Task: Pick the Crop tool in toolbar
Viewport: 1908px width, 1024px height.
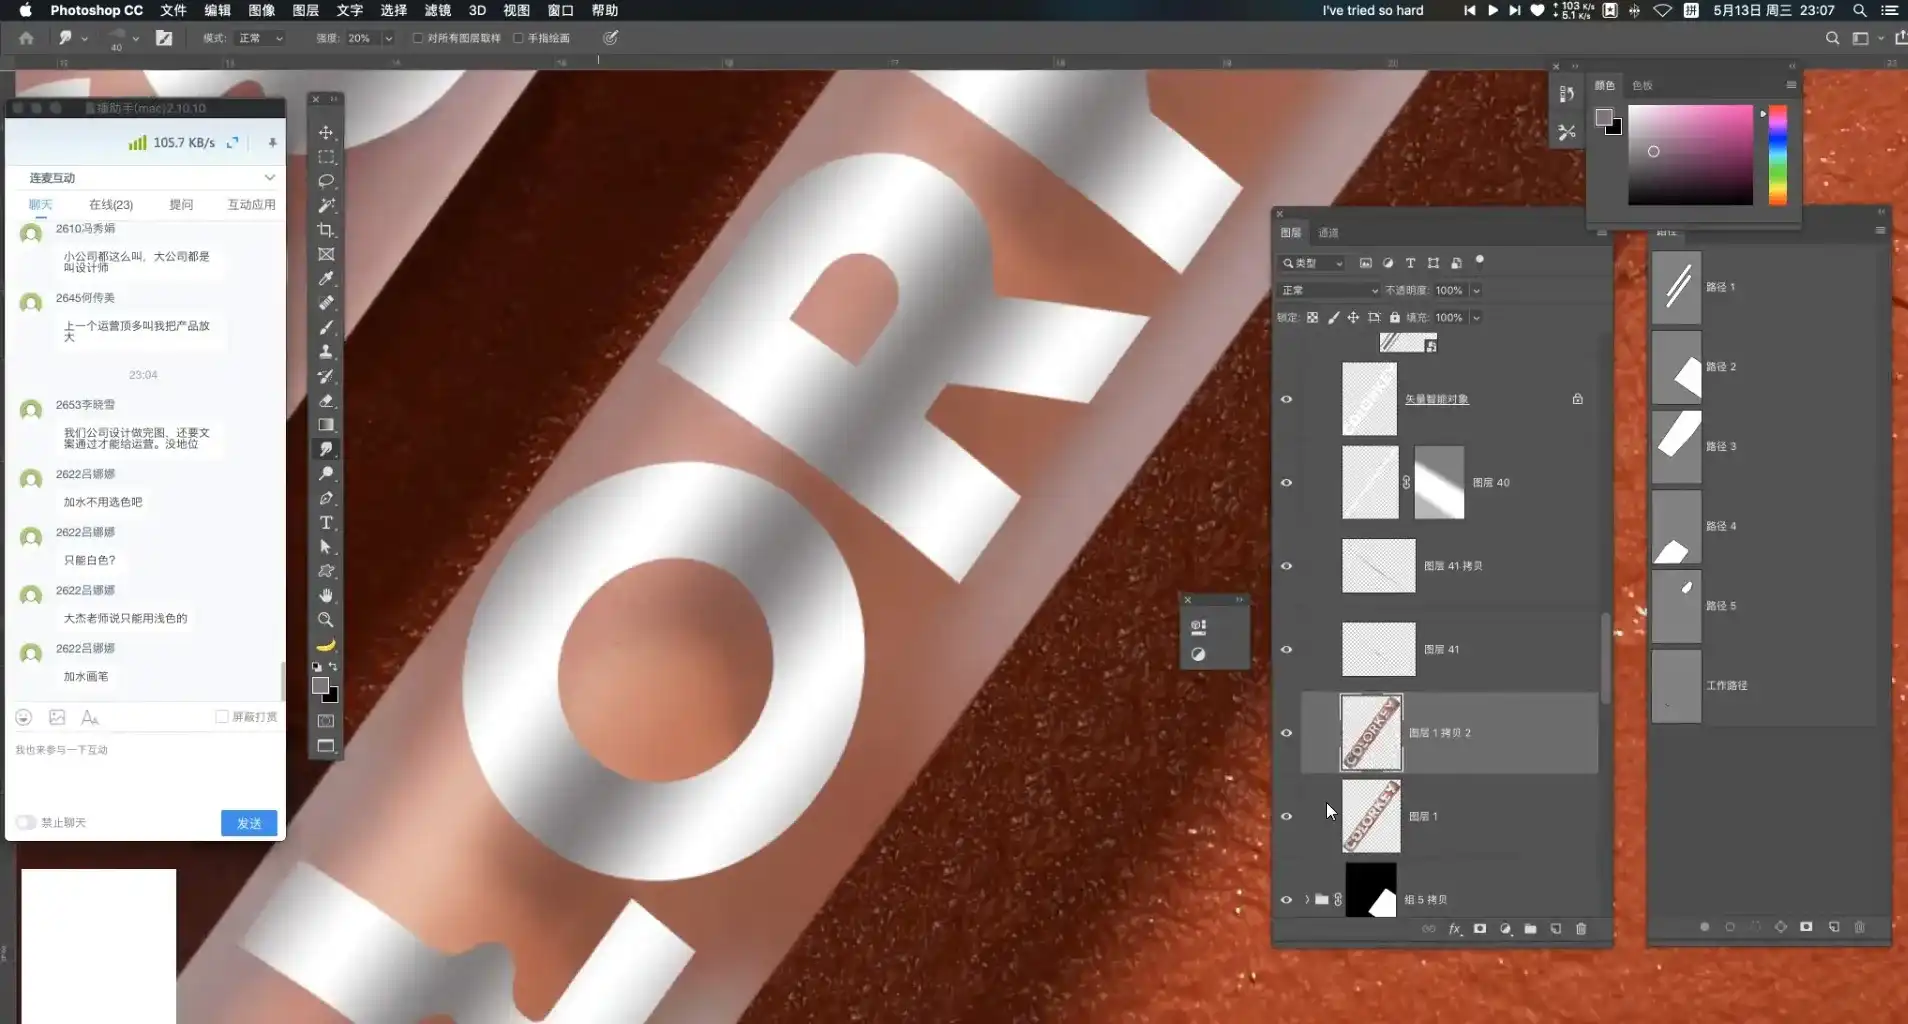Action: point(326,230)
